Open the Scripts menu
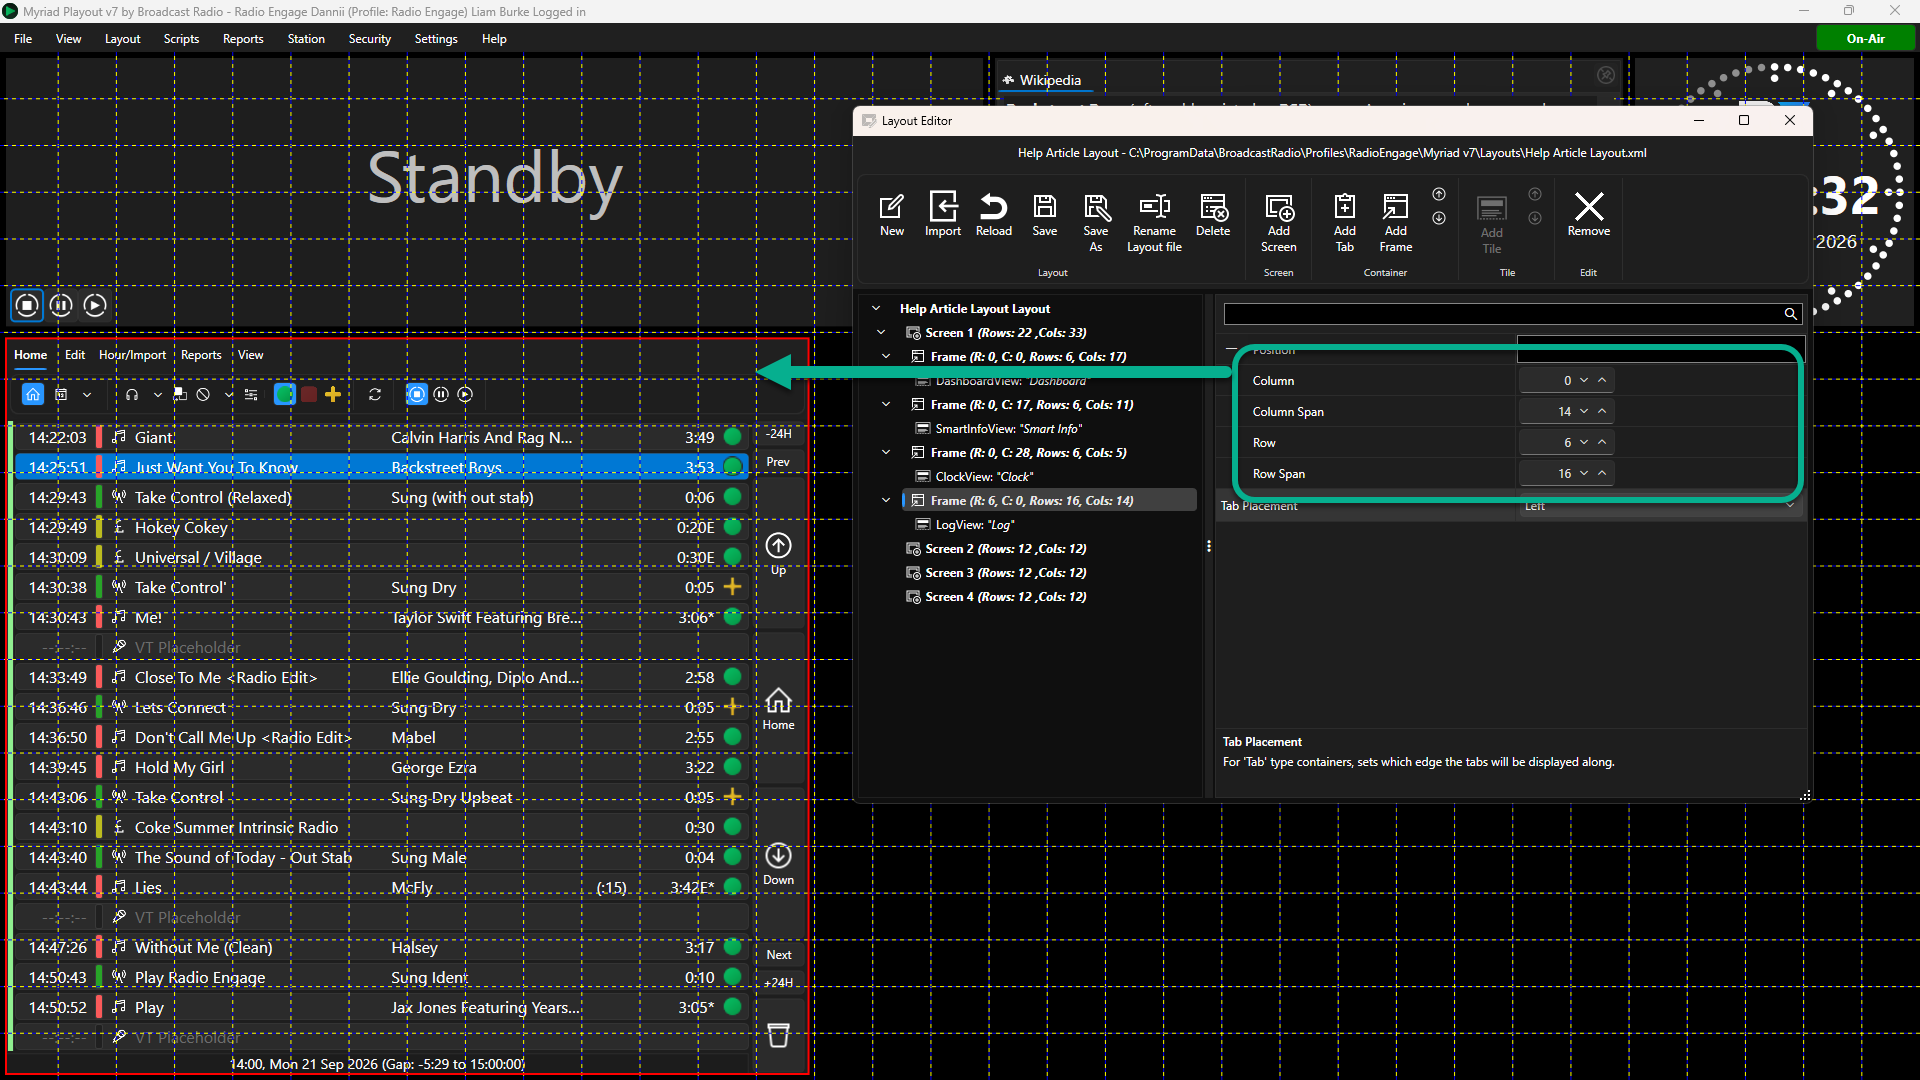 click(x=181, y=39)
